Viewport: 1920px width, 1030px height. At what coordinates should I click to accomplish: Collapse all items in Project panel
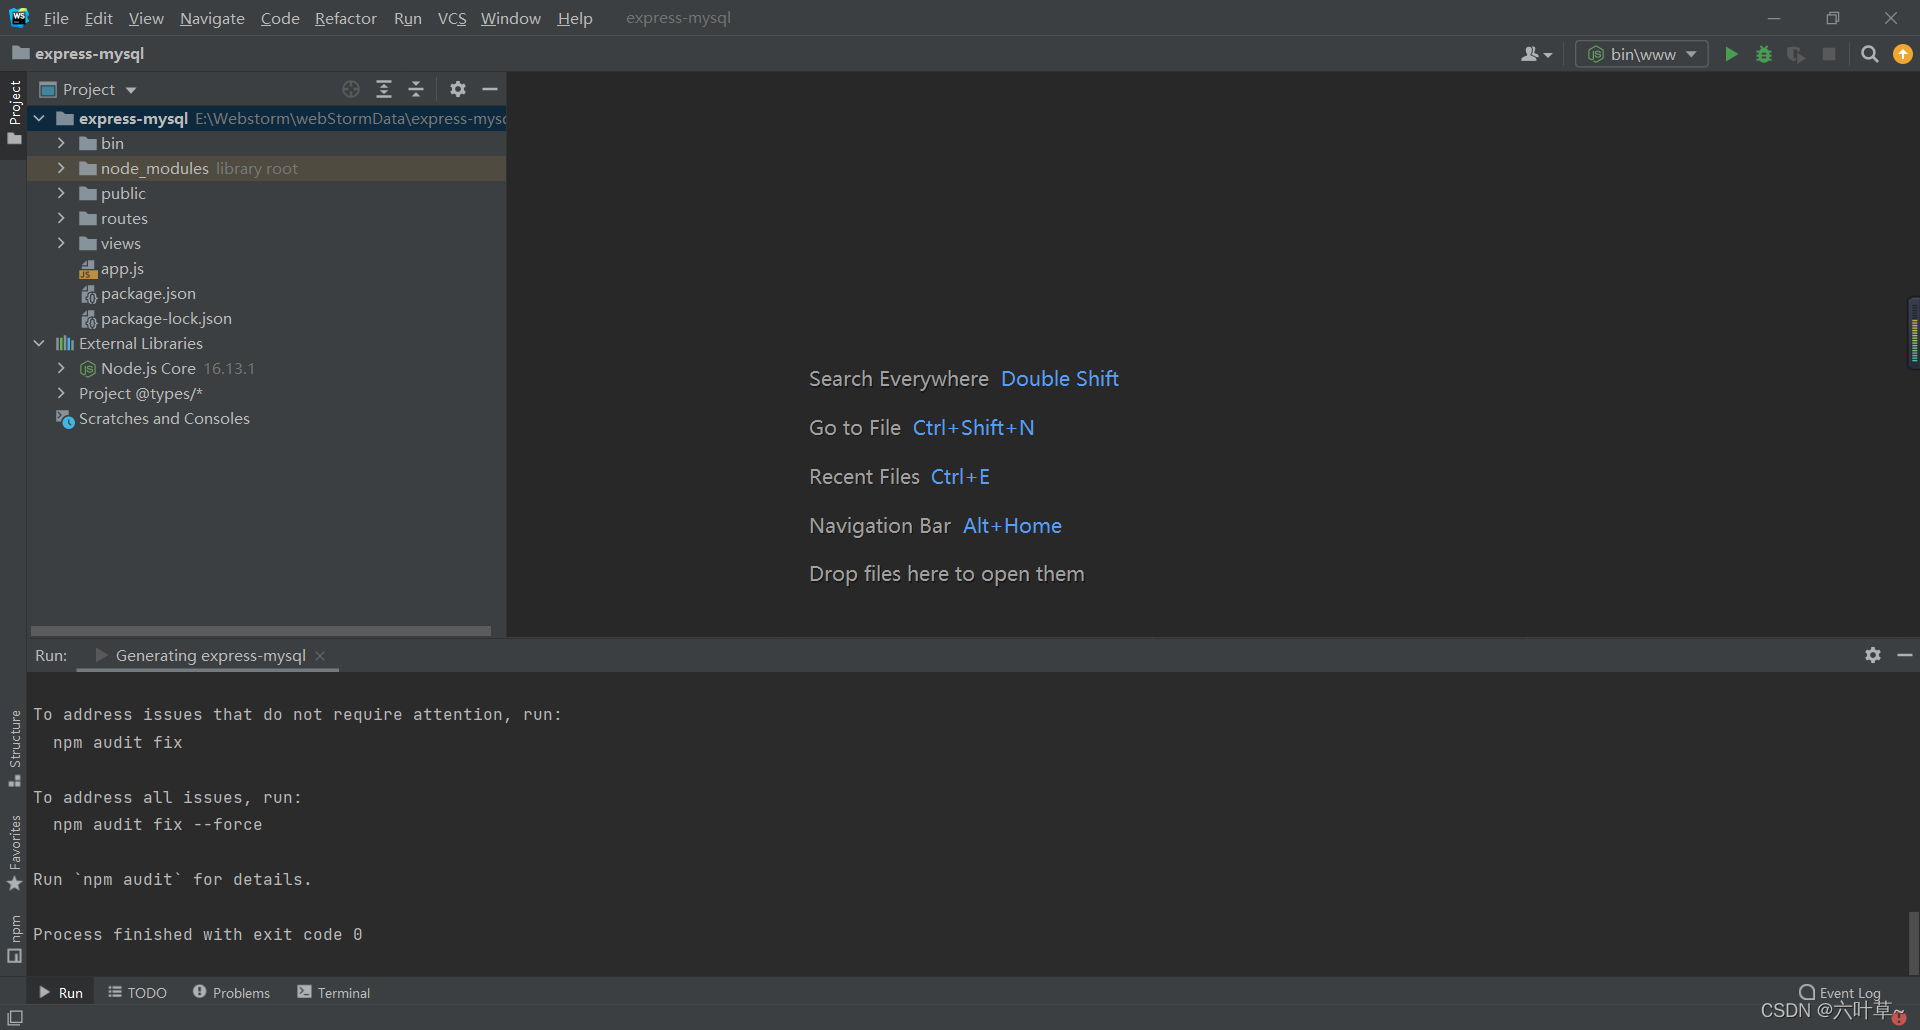pos(416,89)
